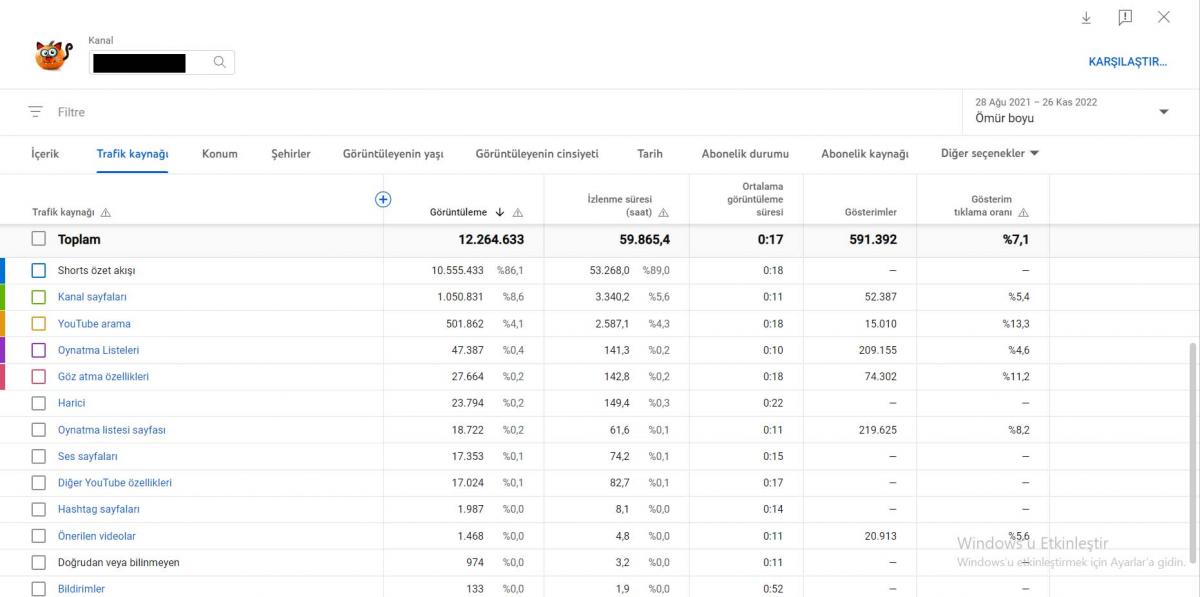Open the Şehirler tab
The image size is (1200, 597).
coord(291,154)
